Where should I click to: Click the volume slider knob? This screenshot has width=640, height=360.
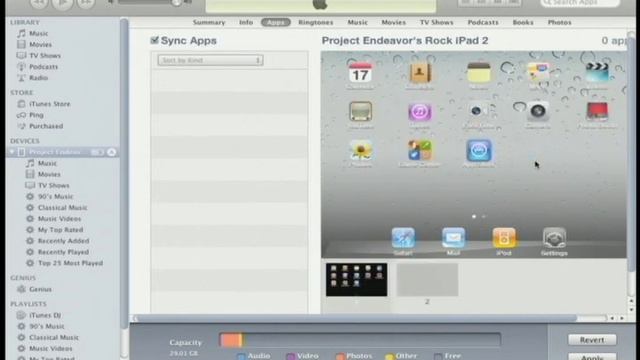click(176, 3)
